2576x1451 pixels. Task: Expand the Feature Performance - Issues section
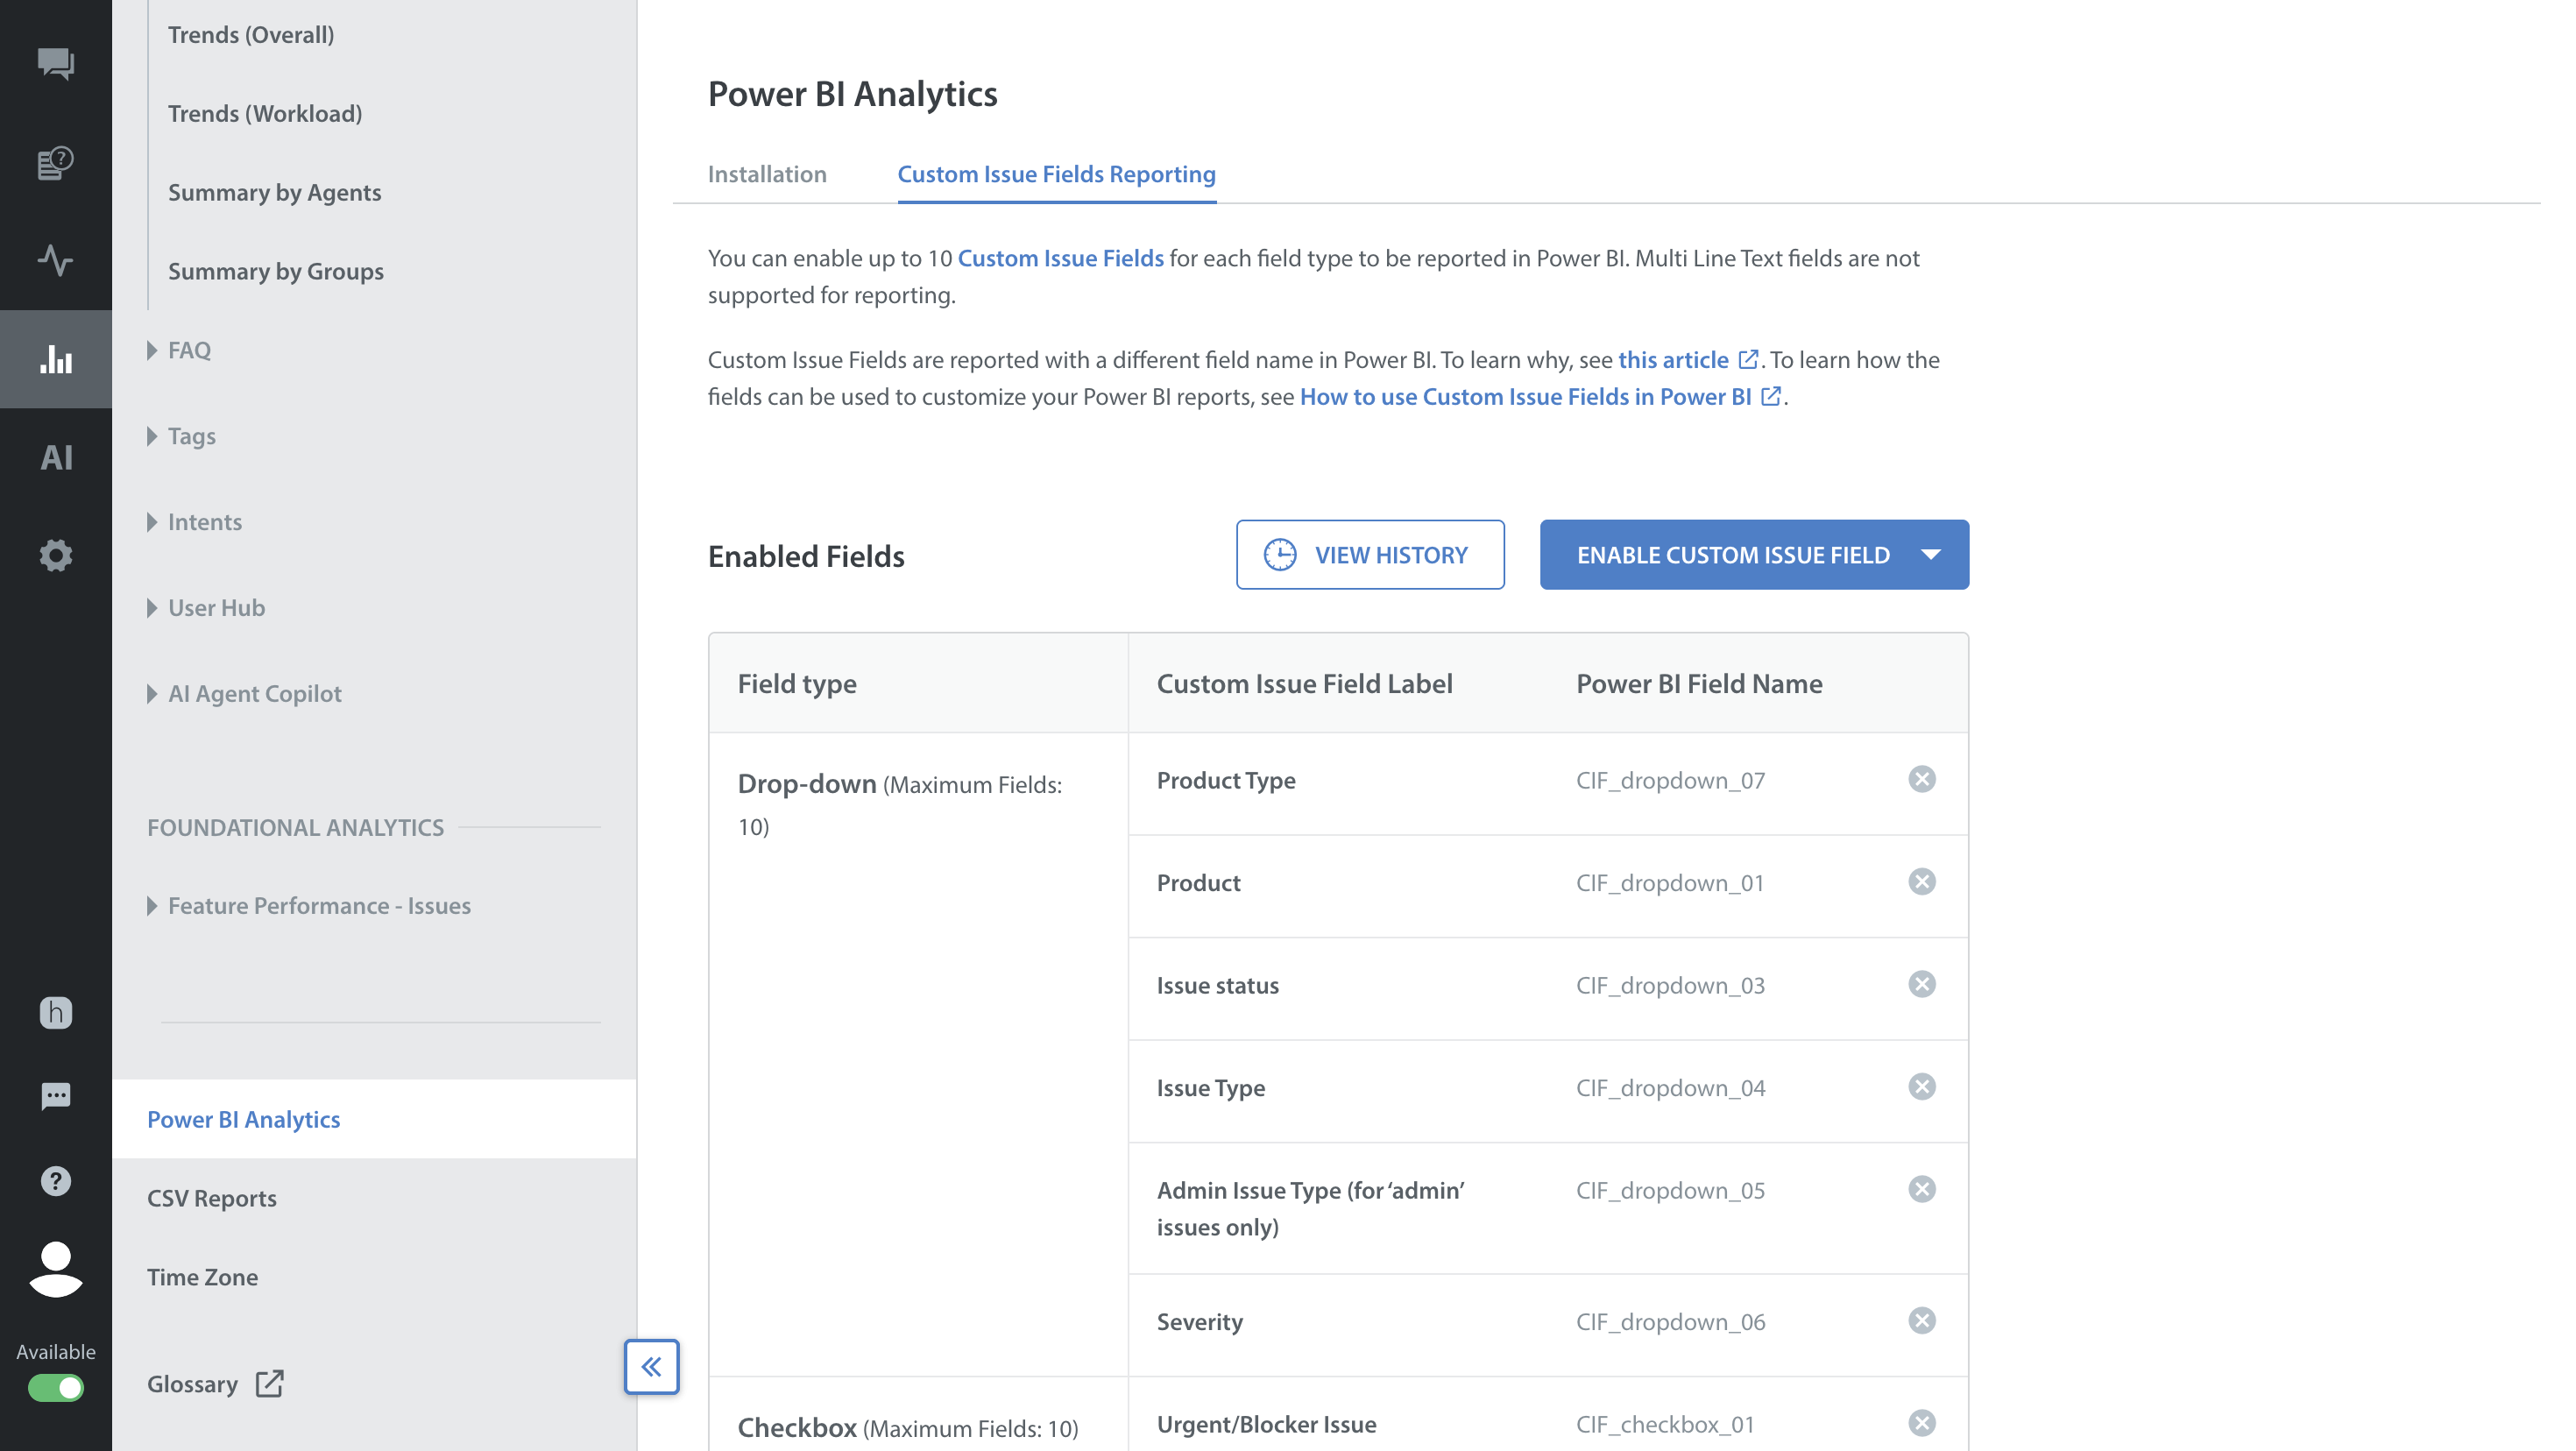coord(152,906)
